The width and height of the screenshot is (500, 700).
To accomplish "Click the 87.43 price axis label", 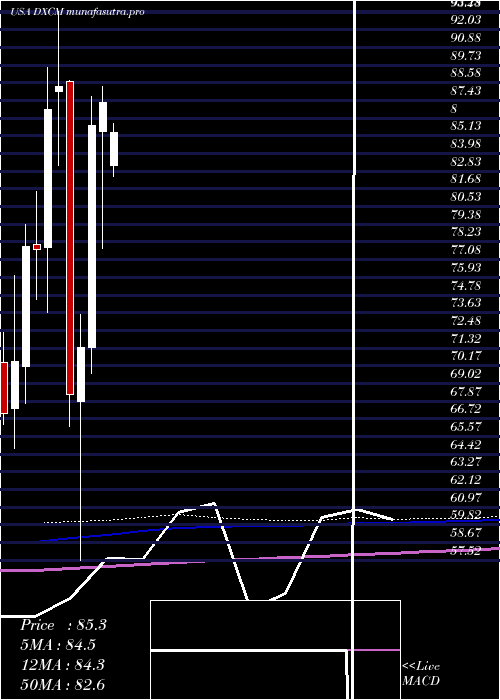I will point(466,91).
